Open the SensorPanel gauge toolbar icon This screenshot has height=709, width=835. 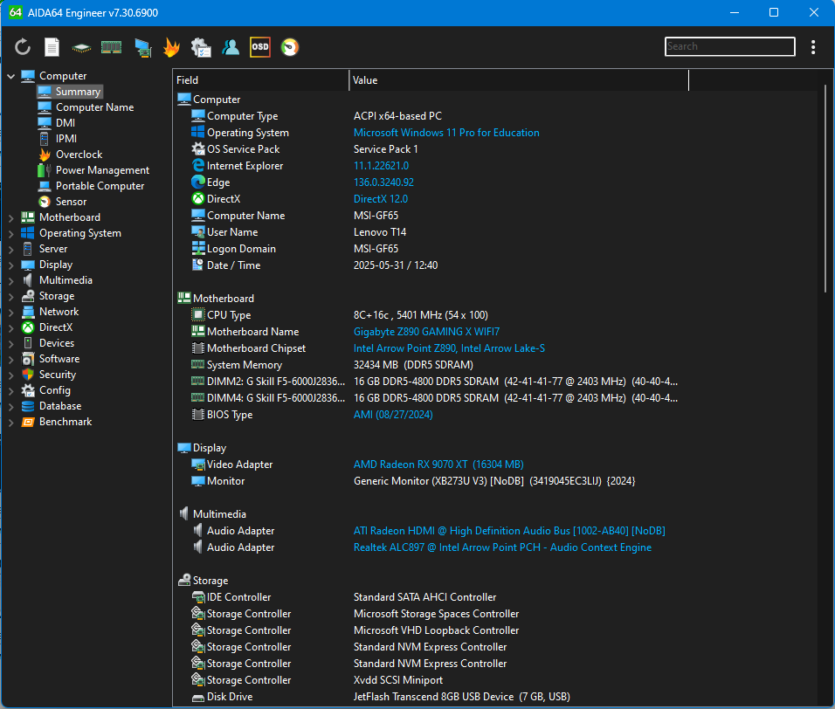(x=290, y=47)
